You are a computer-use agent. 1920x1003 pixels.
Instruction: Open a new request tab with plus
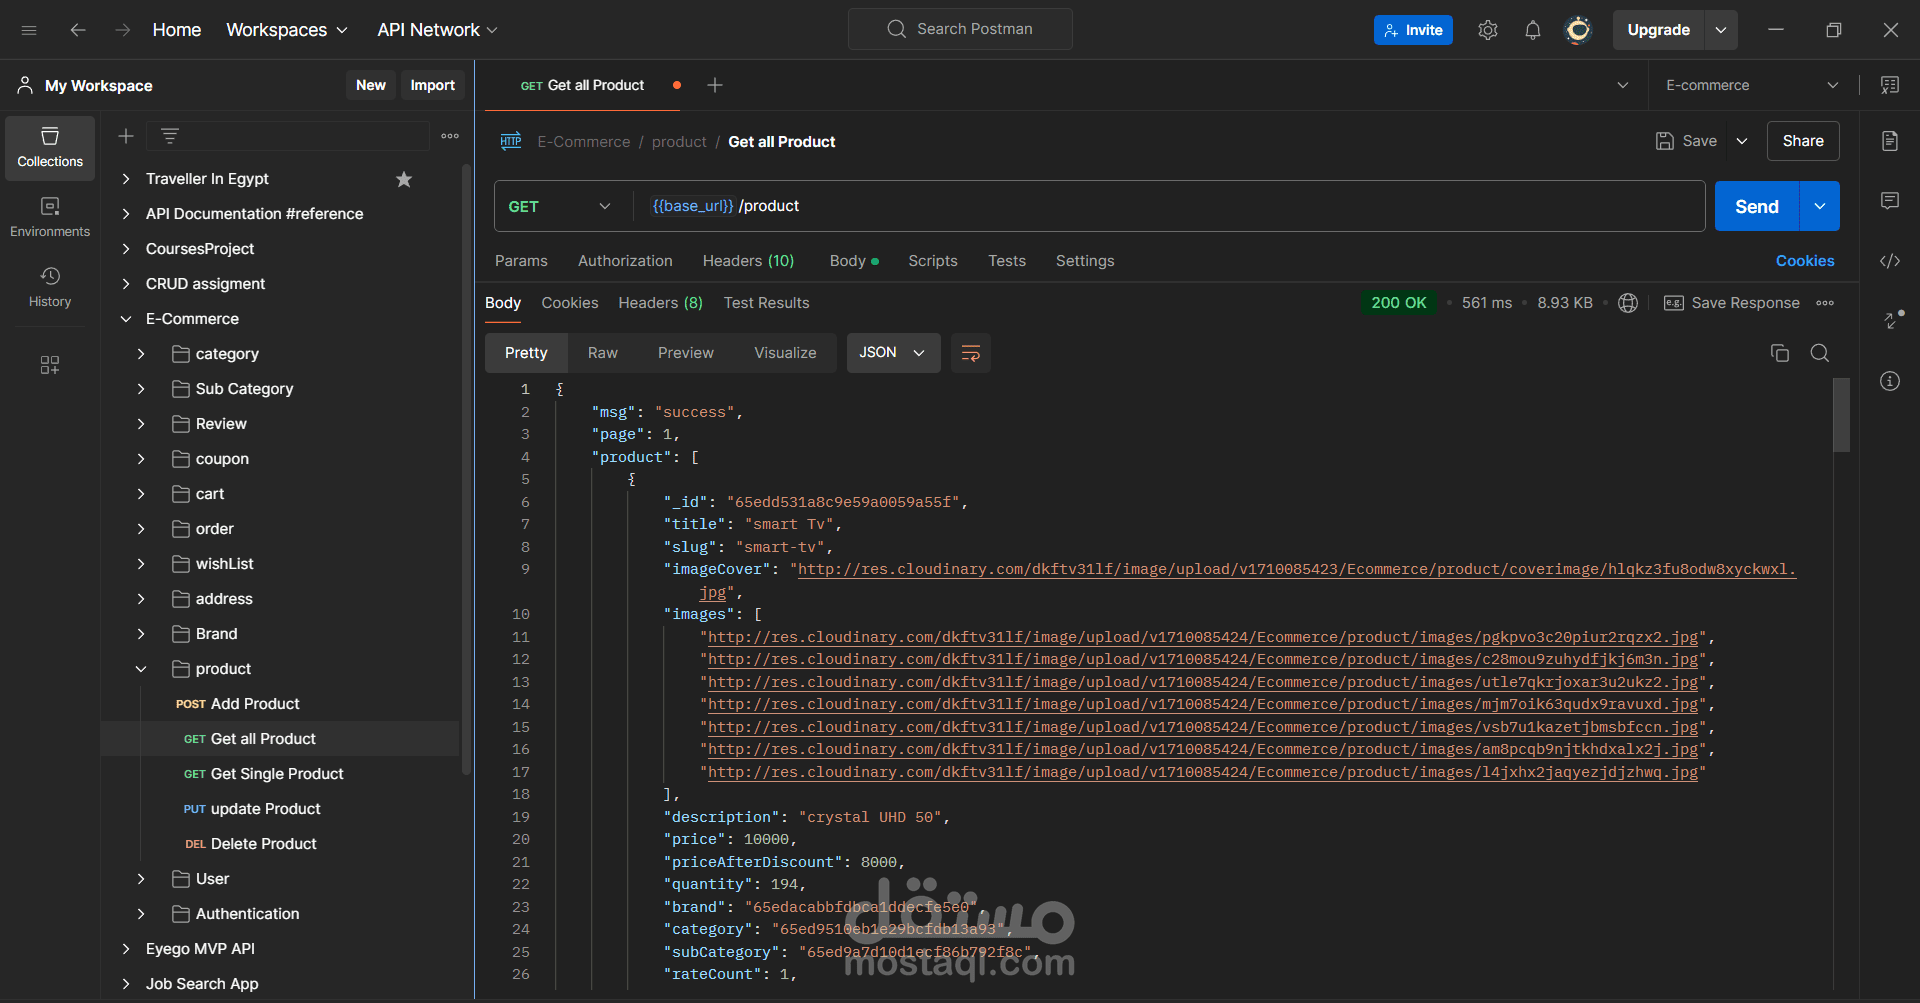715,85
